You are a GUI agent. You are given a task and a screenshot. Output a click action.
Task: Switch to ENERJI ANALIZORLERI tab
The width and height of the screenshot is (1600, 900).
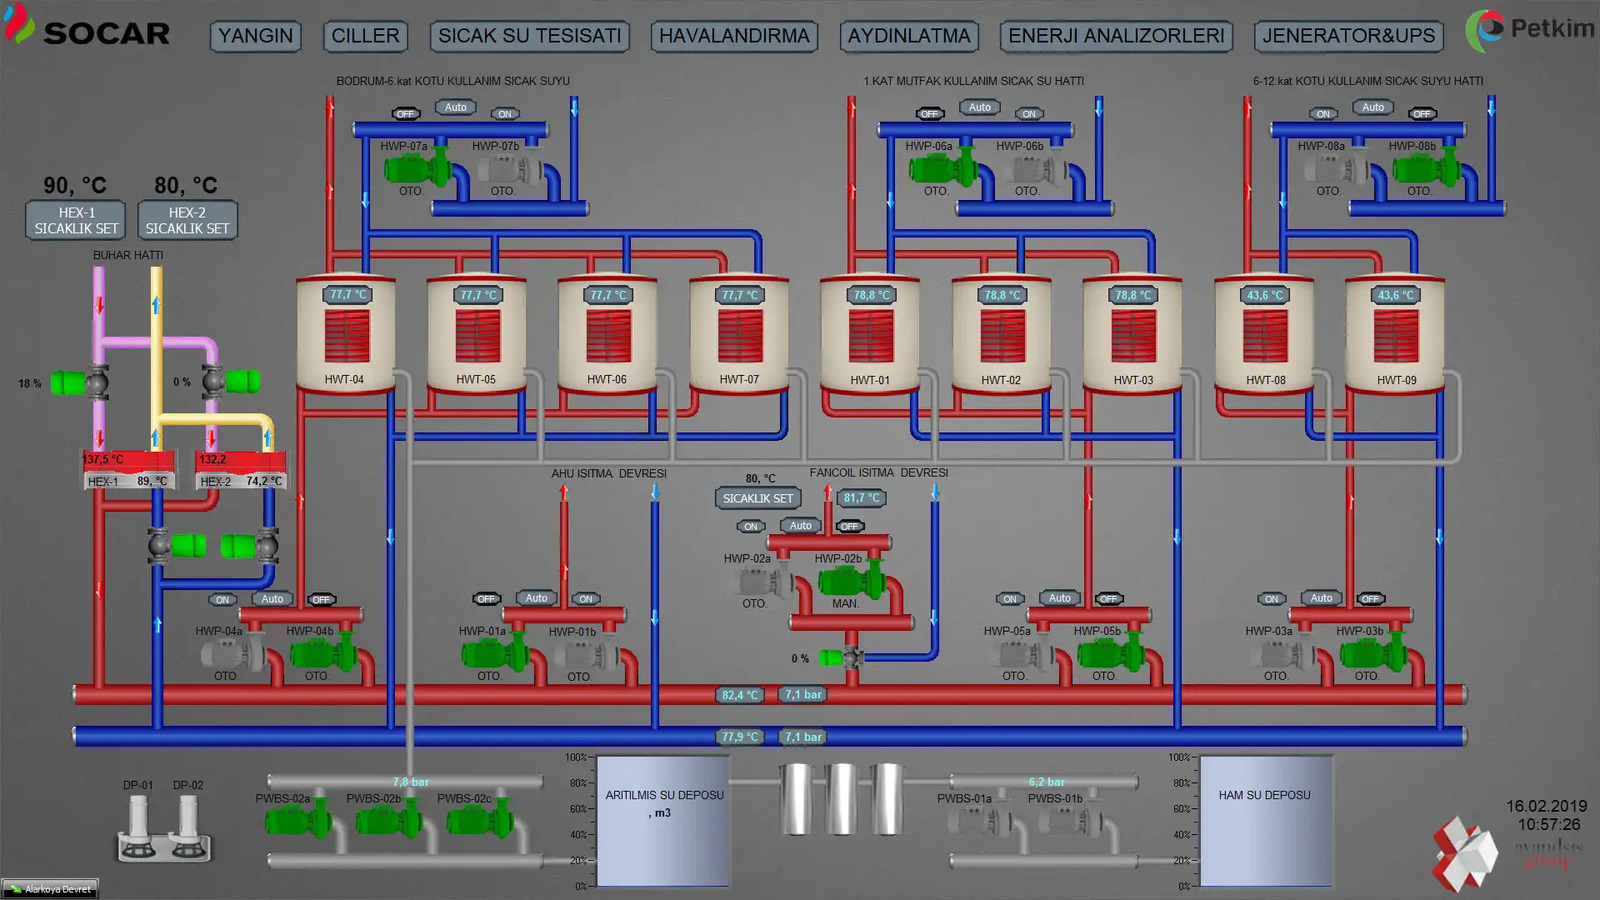coord(1116,36)
